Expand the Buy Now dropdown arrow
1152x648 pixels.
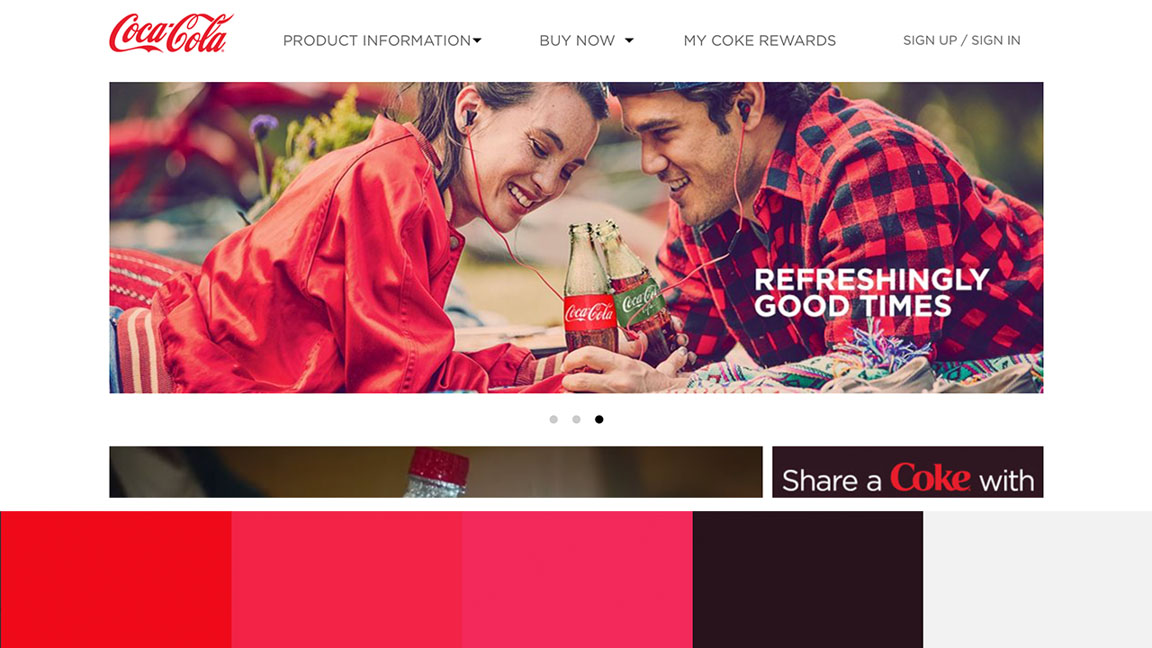(x=629, y=40)
